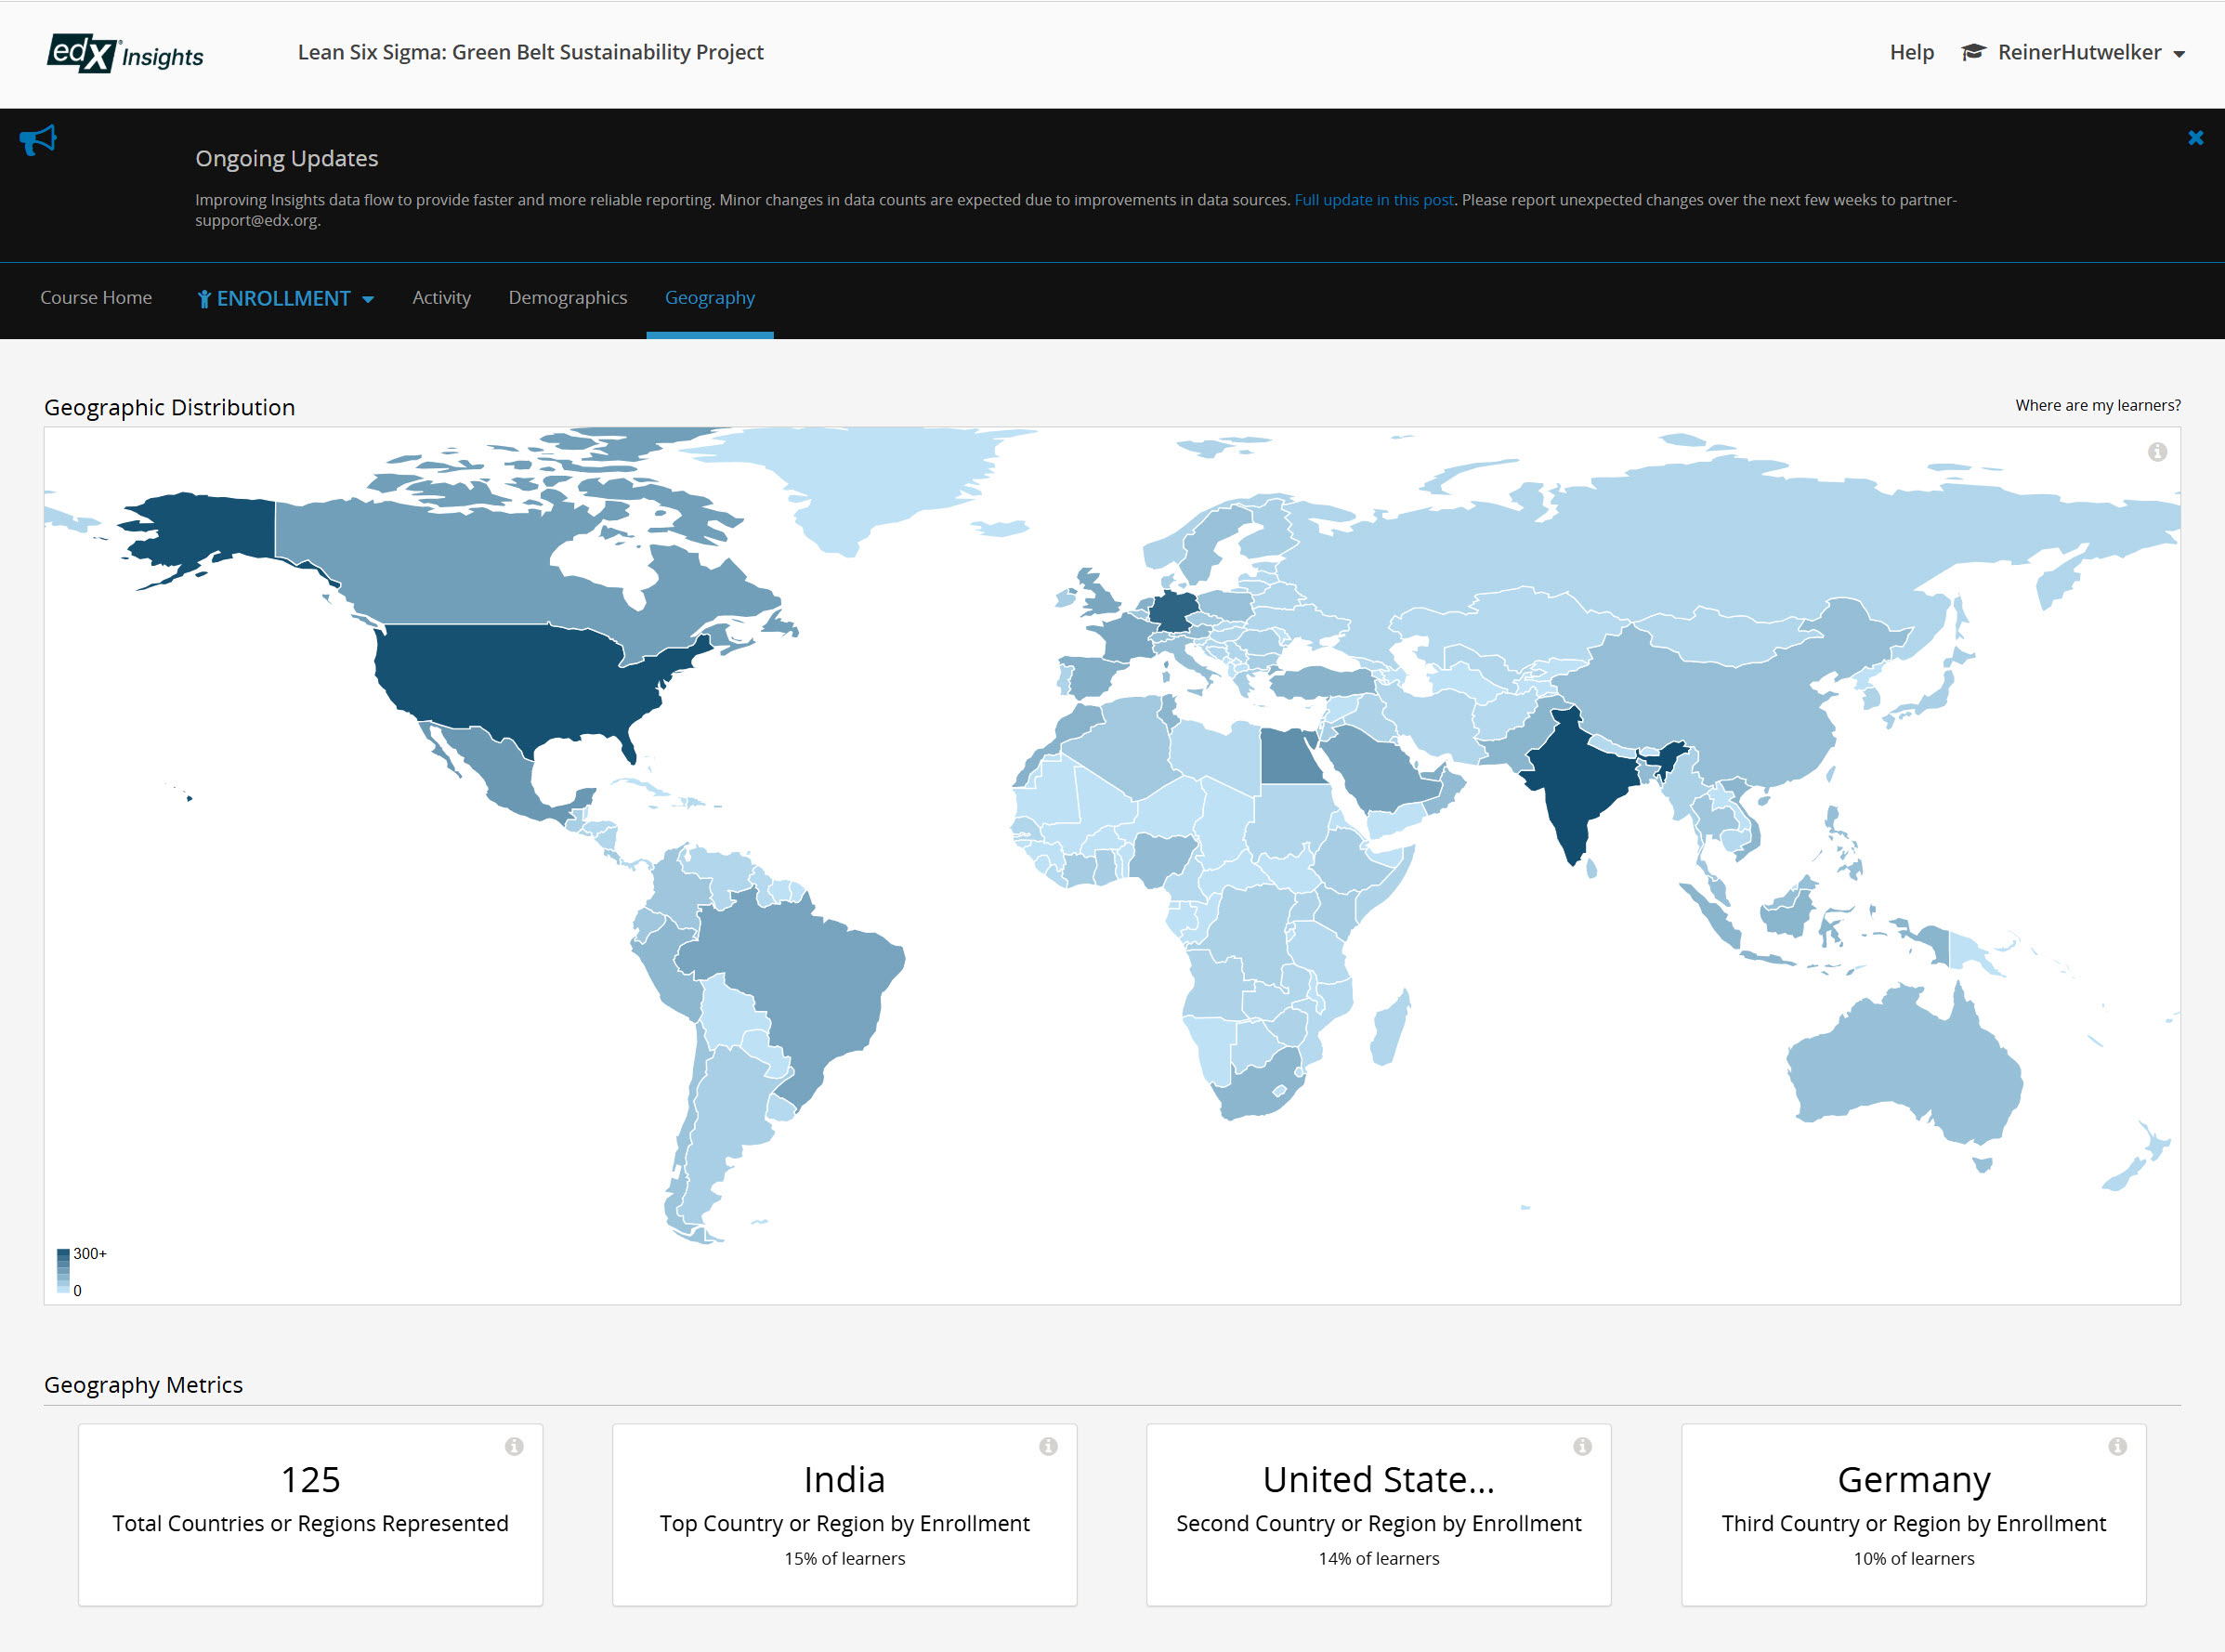Click the edX Insights logo
2225x1652 pixels.
(125, 53)
